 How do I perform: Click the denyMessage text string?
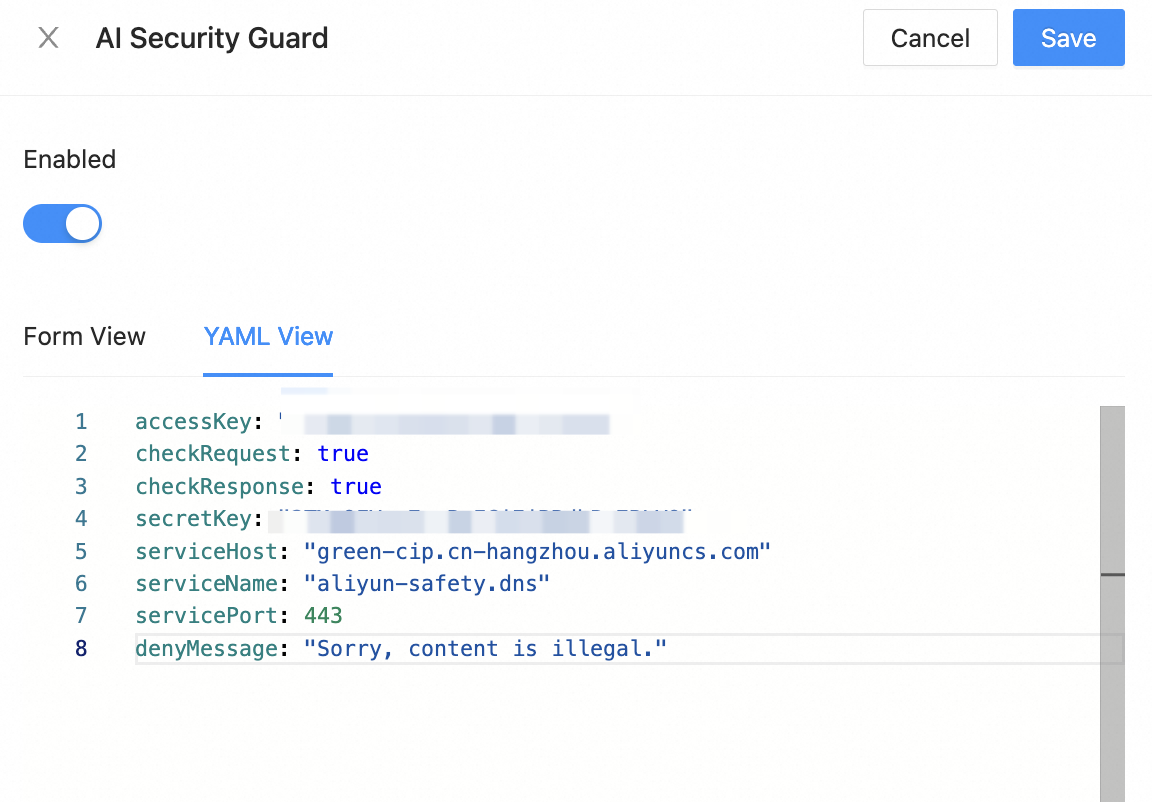click(485, 649)
